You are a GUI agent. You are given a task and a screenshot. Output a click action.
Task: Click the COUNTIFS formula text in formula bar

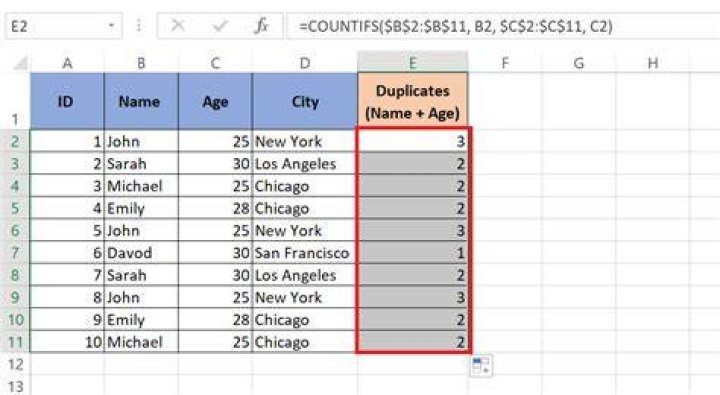click(456, 26)
